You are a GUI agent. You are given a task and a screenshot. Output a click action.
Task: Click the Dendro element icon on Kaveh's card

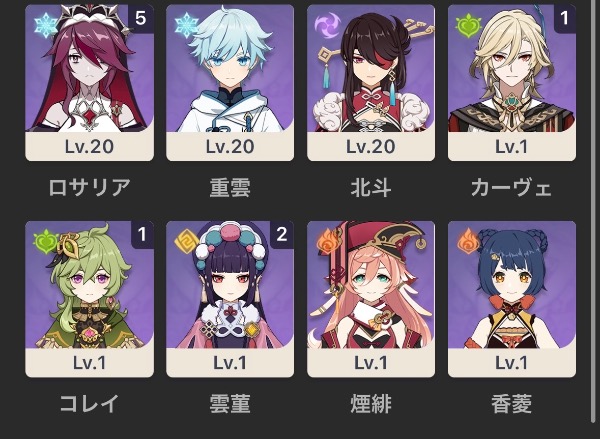click(468, 25)
